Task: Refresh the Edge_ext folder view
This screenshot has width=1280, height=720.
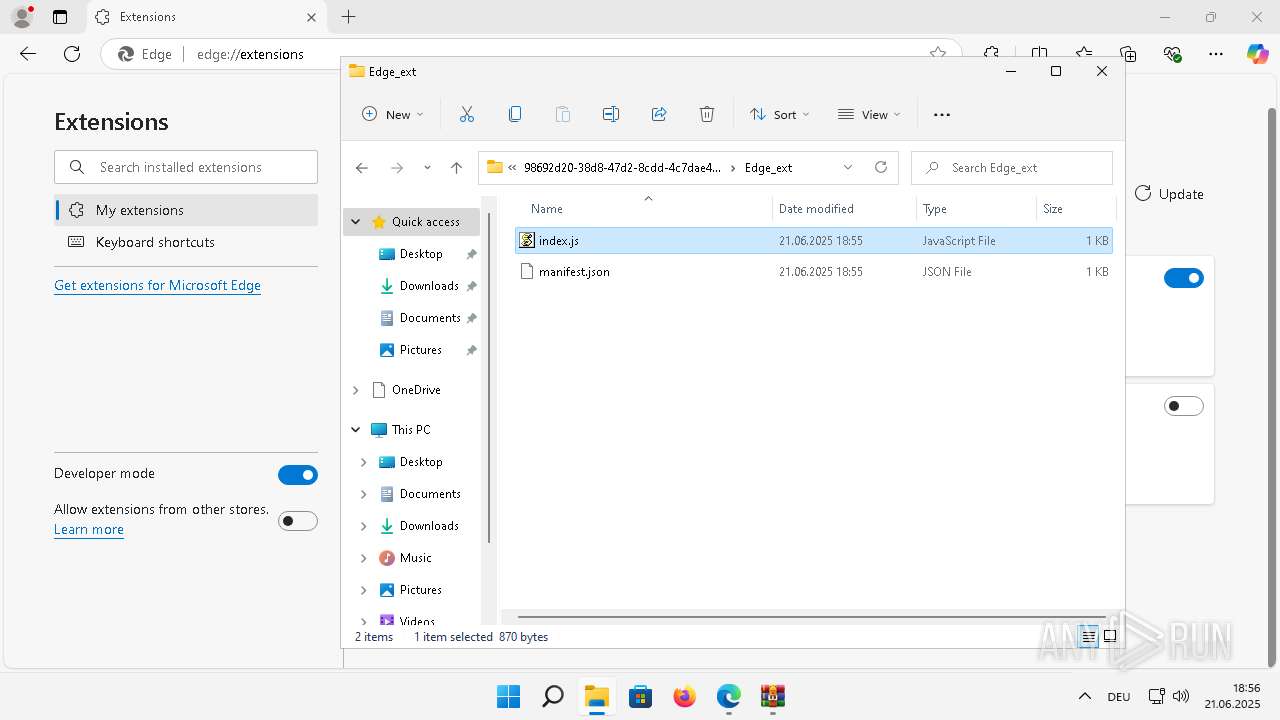Action: 881,167
